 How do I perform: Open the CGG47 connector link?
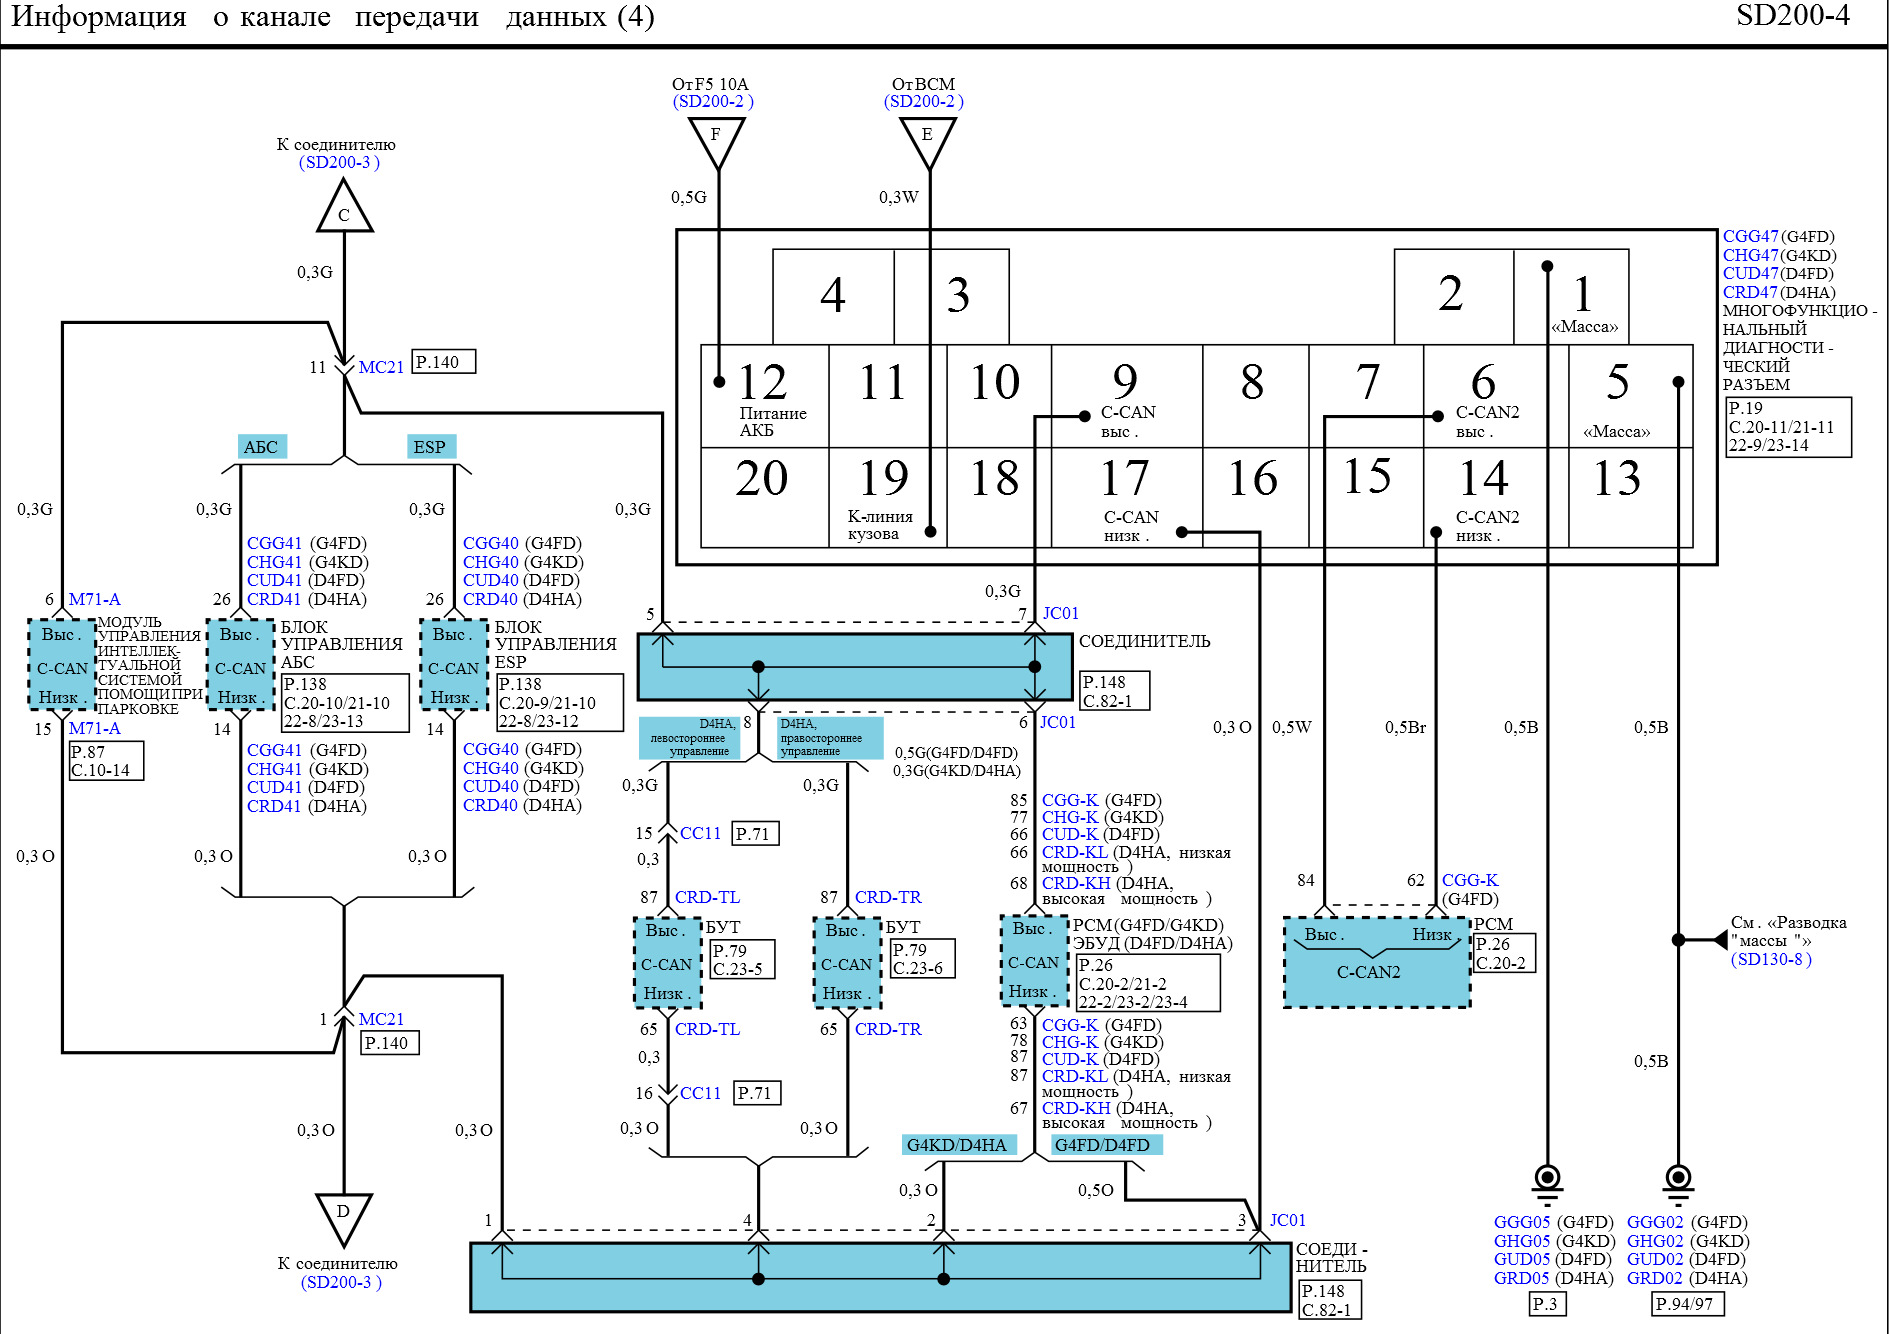[1750, 237]
